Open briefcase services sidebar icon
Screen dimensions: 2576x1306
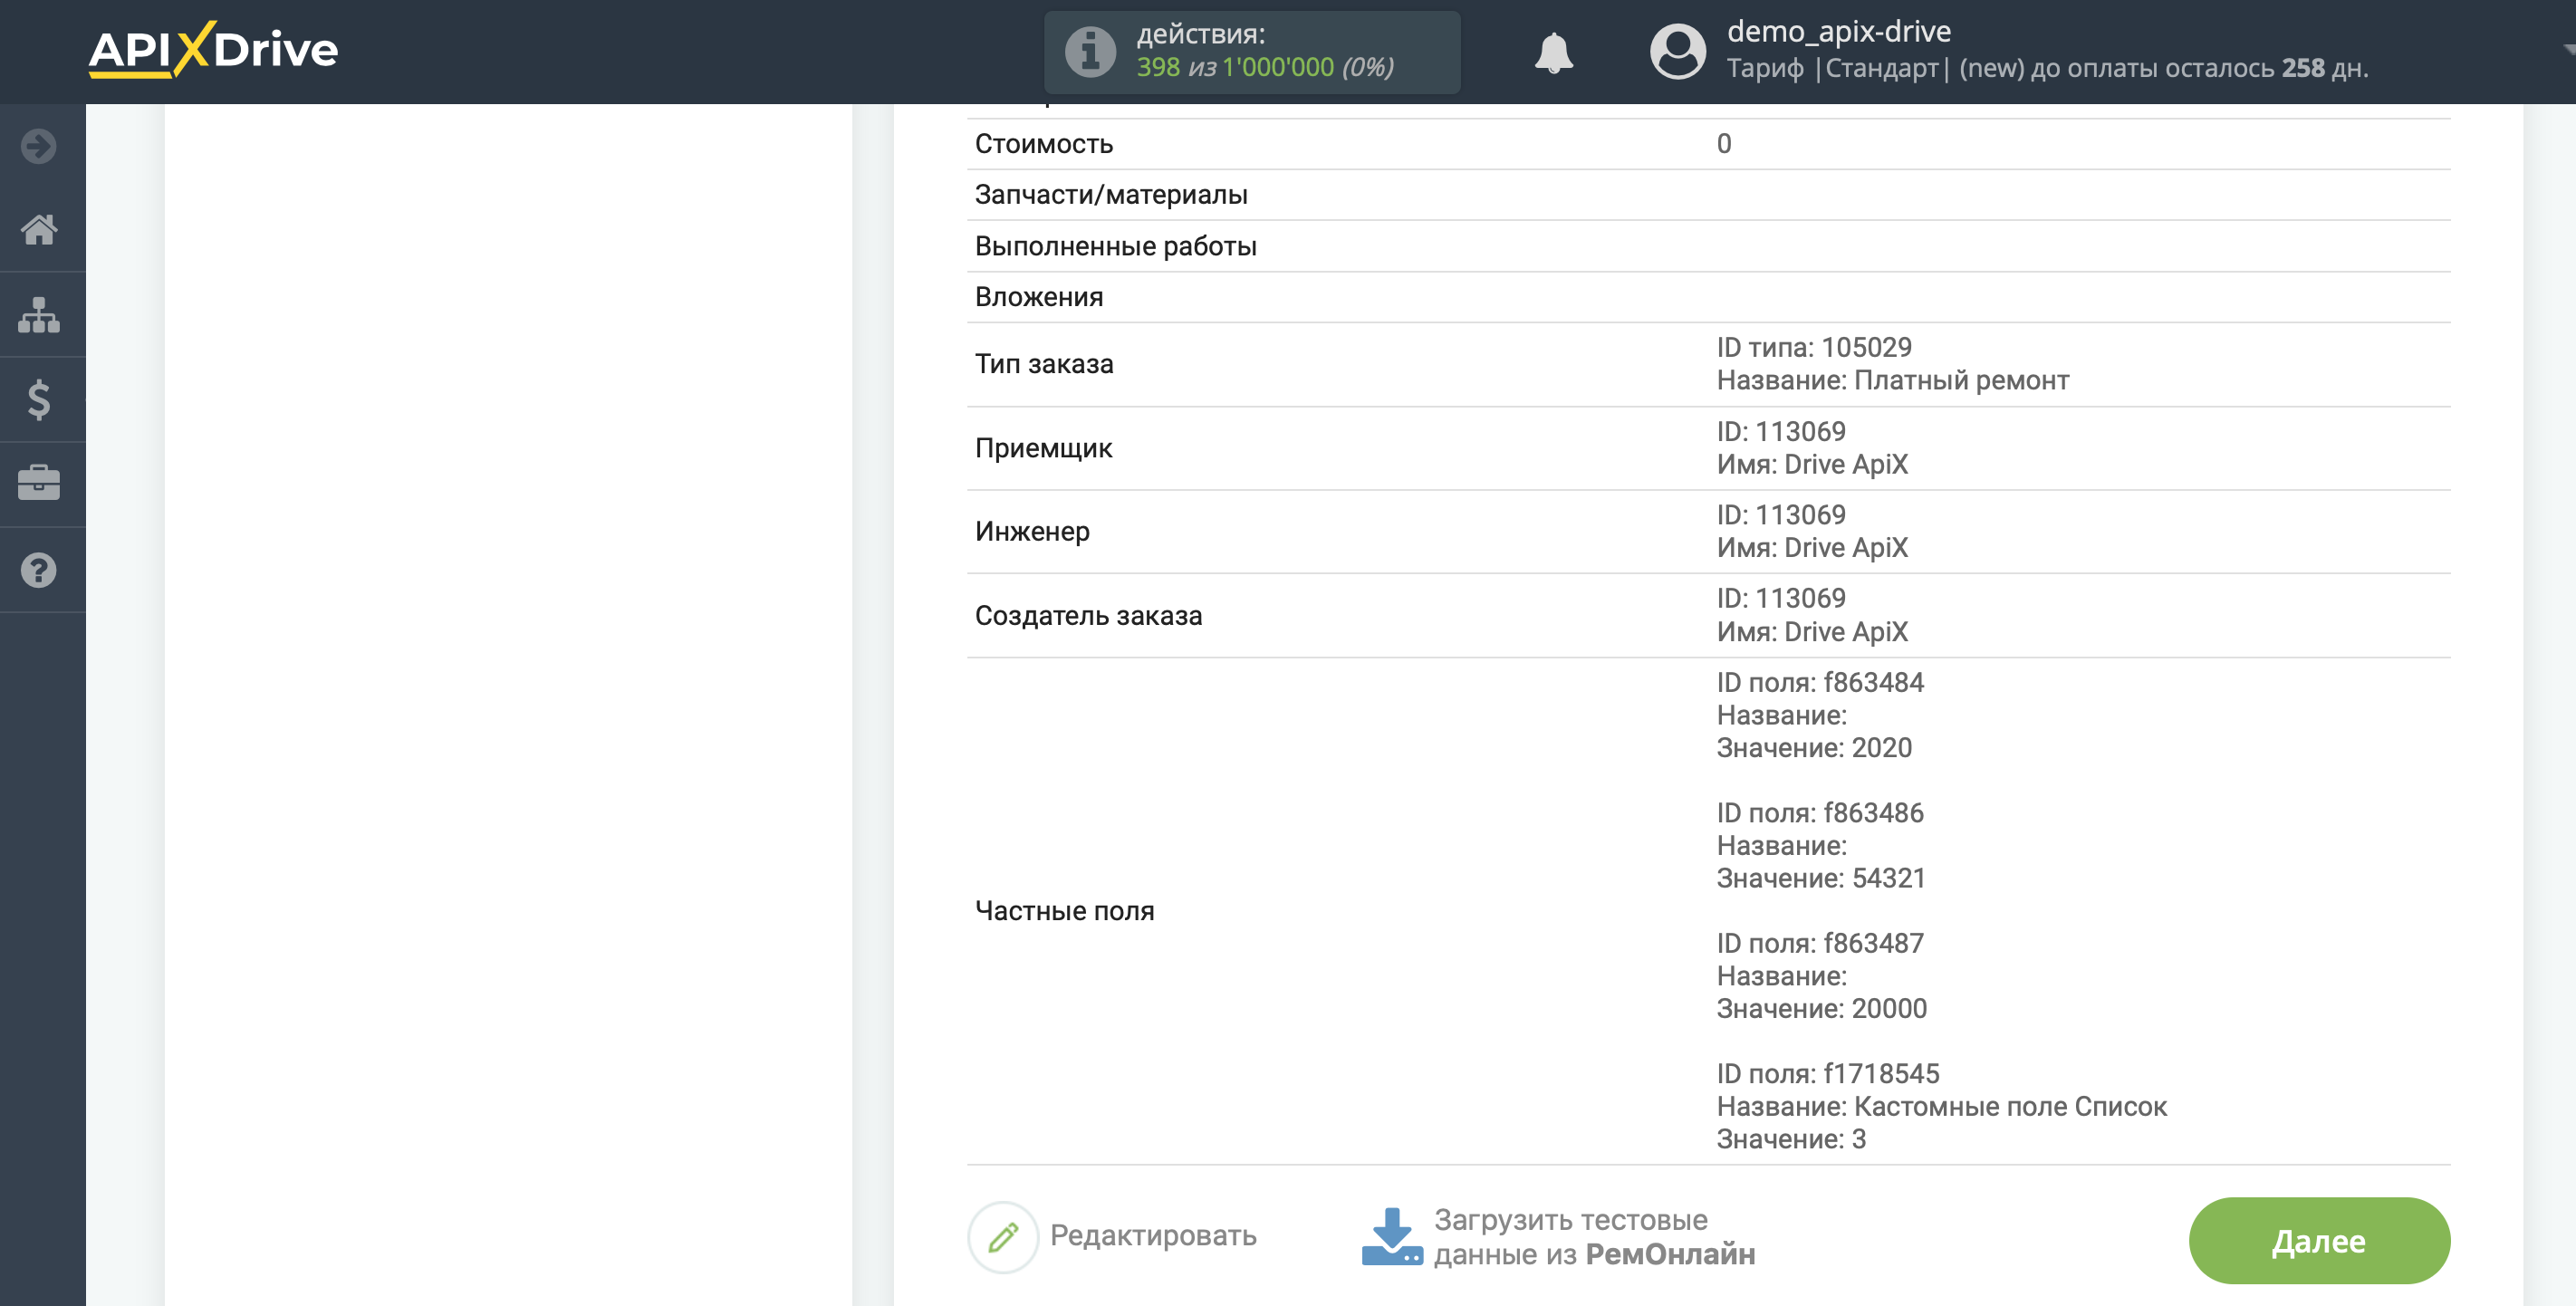coord(39,483)
